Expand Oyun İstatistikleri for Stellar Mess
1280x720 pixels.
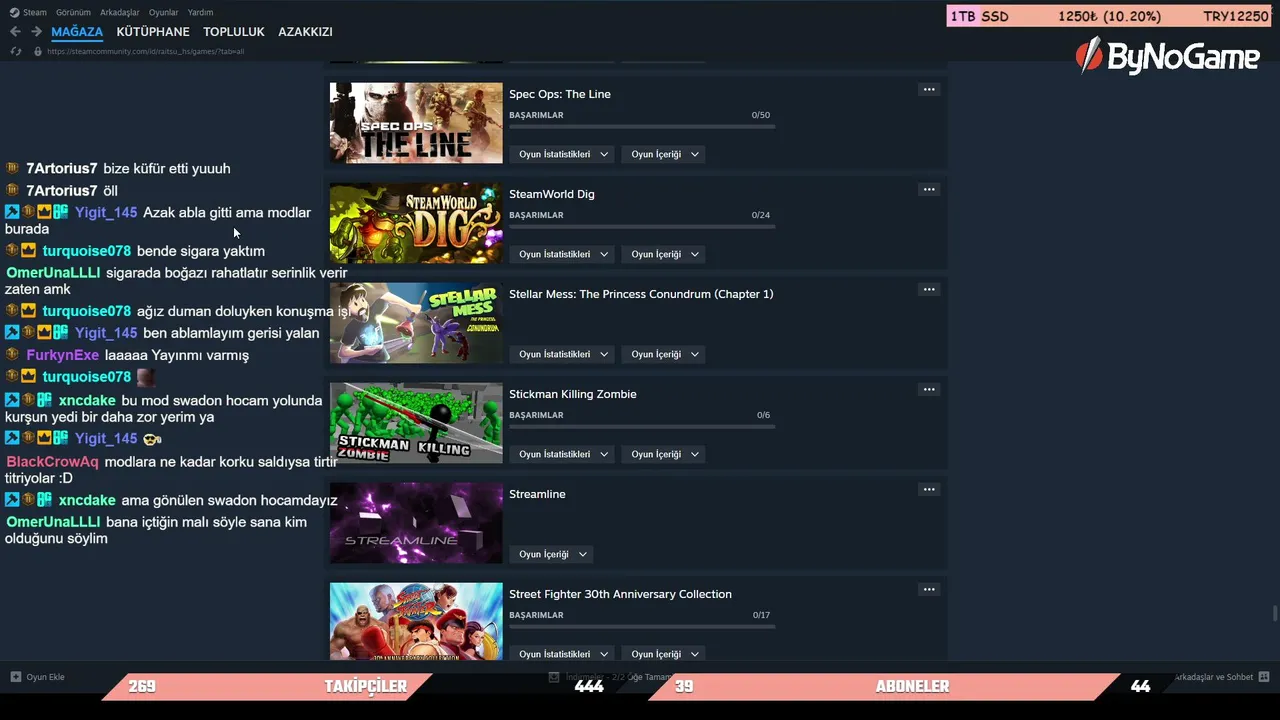pyautogui.click(x=563, y=354)
